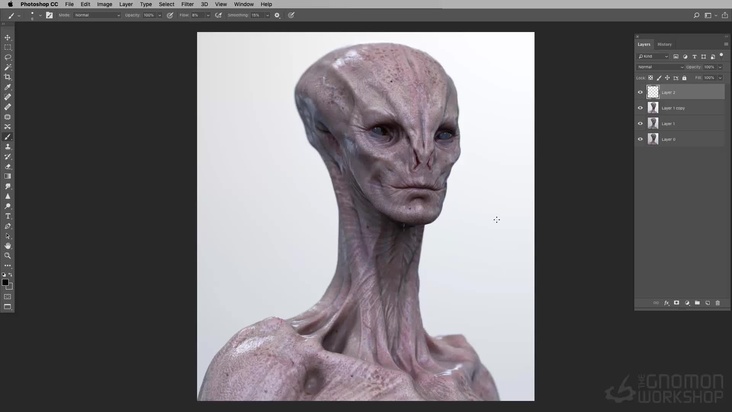
Task: Open the brush preset picker arrow
Action: pyautogui.click(x=40, y=16)
